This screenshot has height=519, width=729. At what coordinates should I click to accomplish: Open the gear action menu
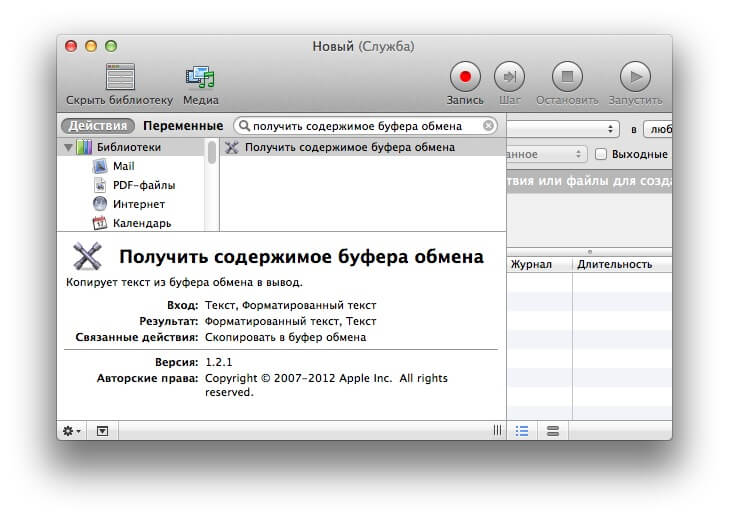72,431
